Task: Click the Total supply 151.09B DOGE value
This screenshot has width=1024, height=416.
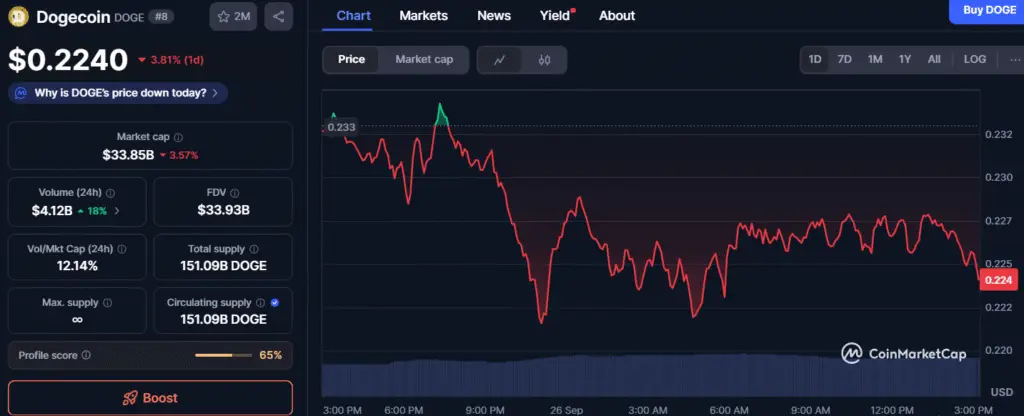Action: 223,266
